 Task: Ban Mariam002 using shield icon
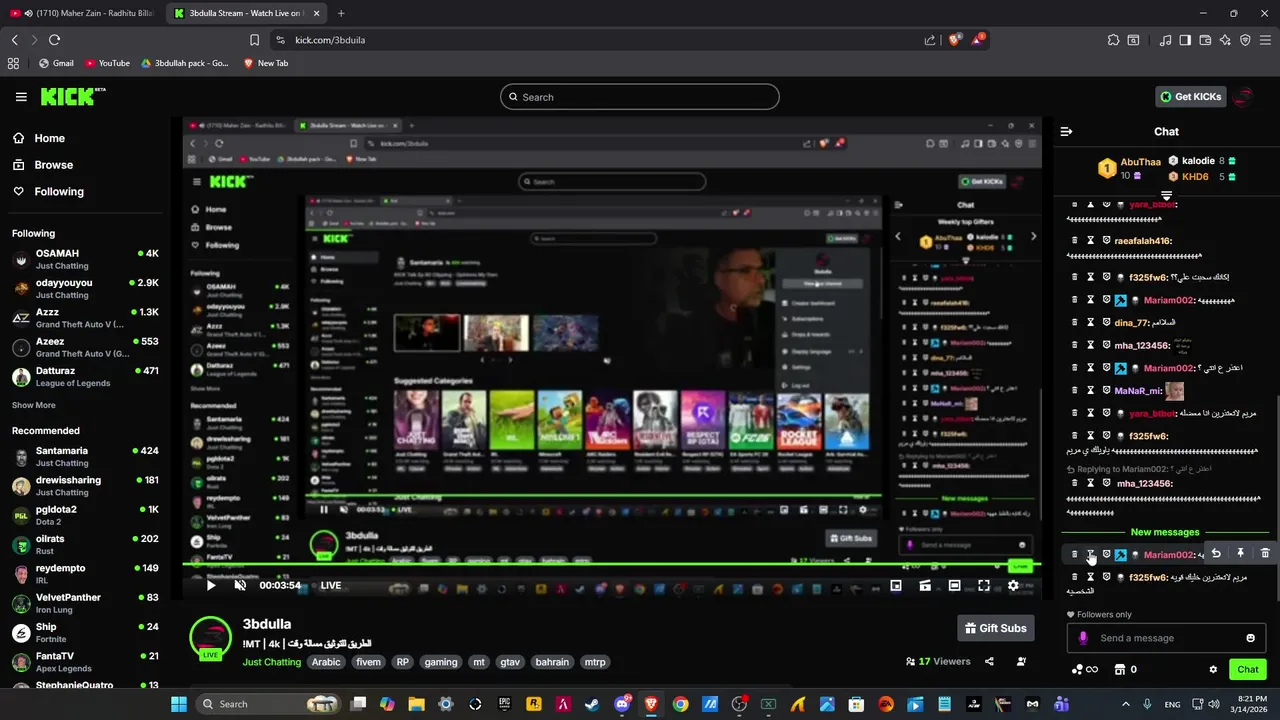click(1106, 555)
